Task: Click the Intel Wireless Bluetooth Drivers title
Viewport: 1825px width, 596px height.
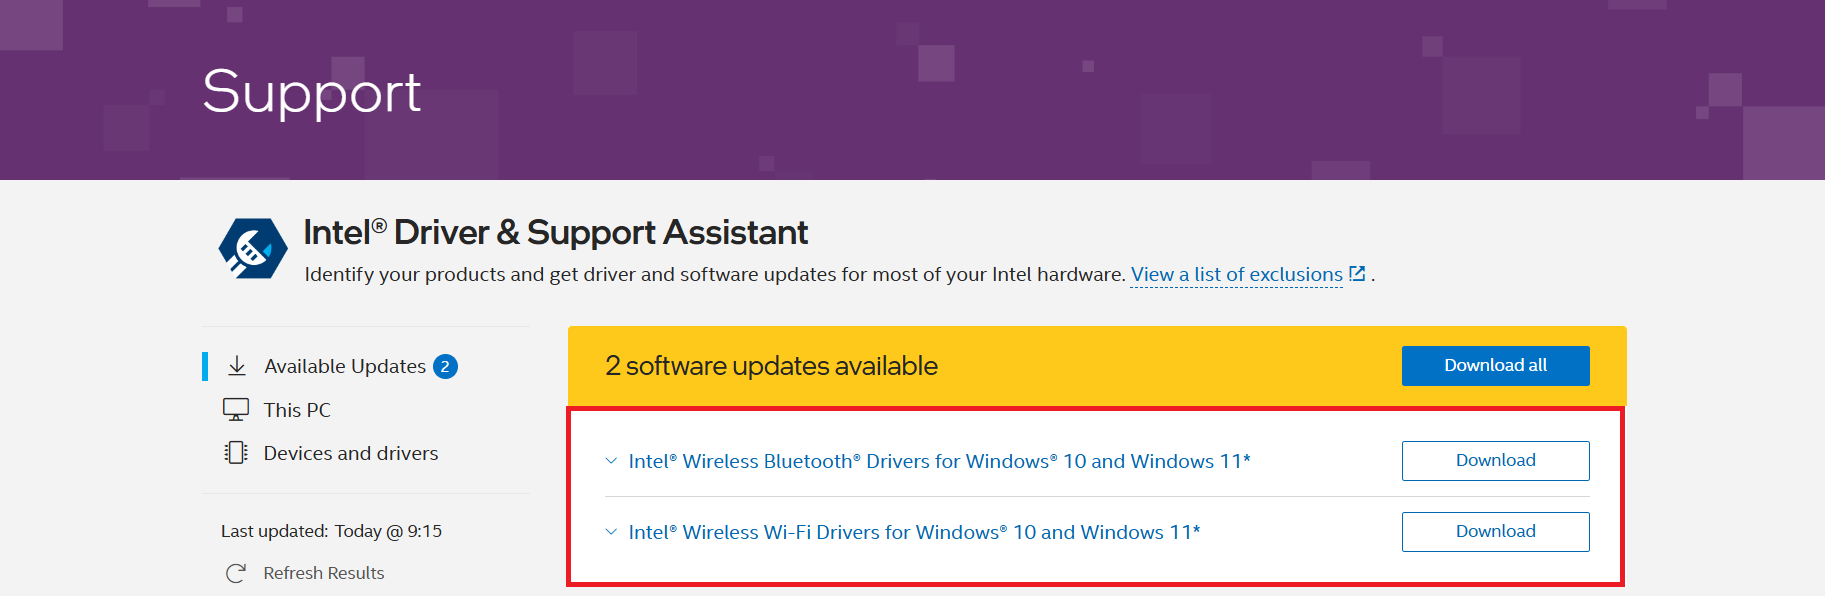Action: click(939, 461)
